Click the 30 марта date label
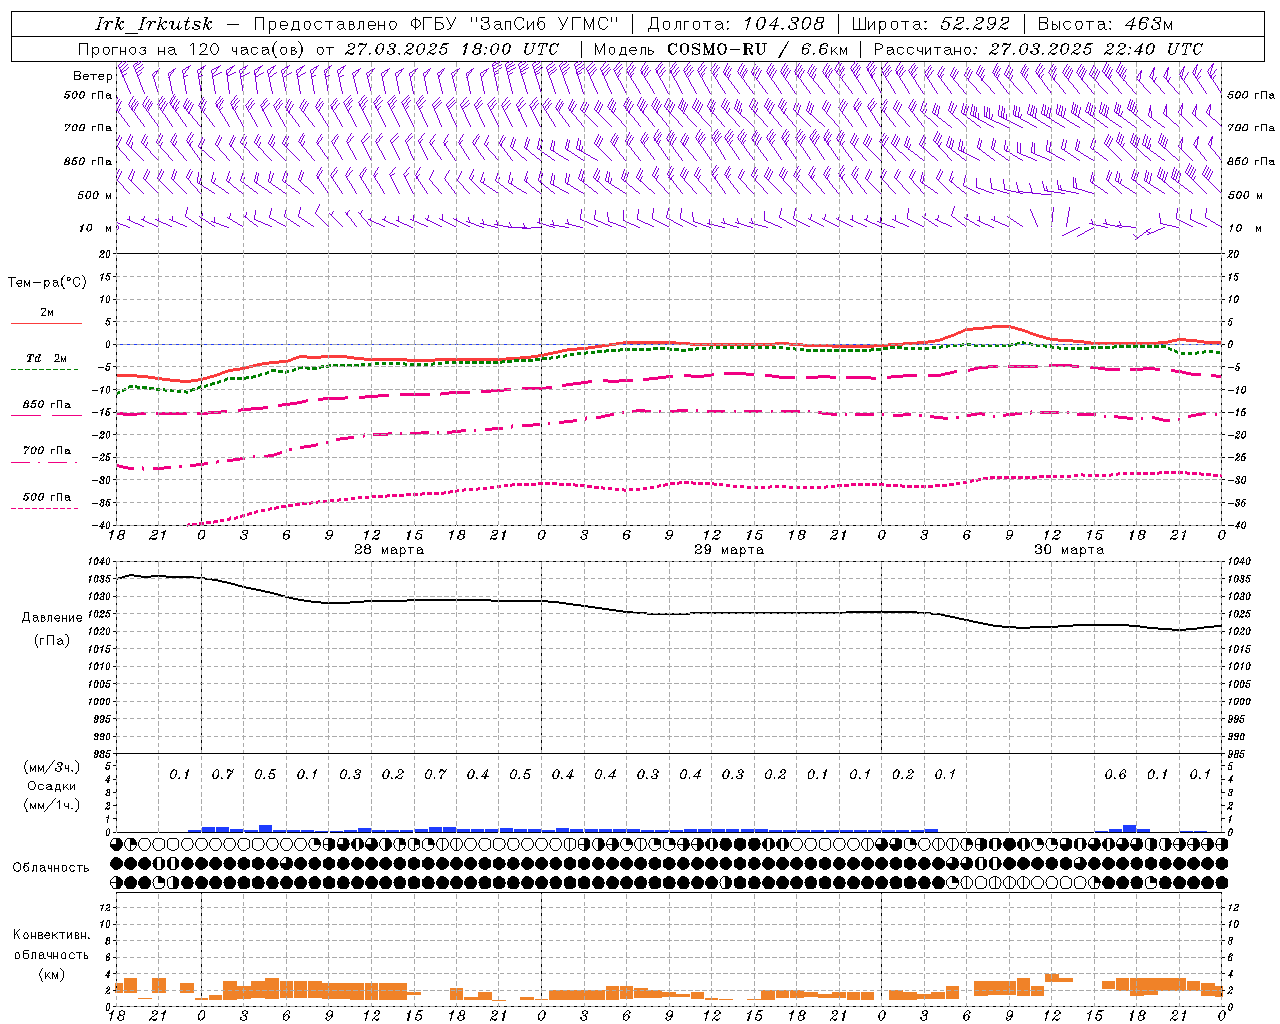Viewport: 1280px width, 1024px height. tap(1068, 550)
